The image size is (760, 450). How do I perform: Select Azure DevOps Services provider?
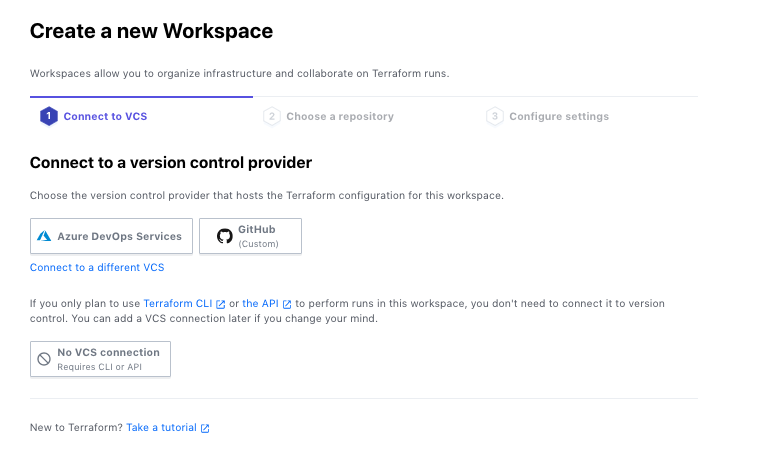[111, 237]
